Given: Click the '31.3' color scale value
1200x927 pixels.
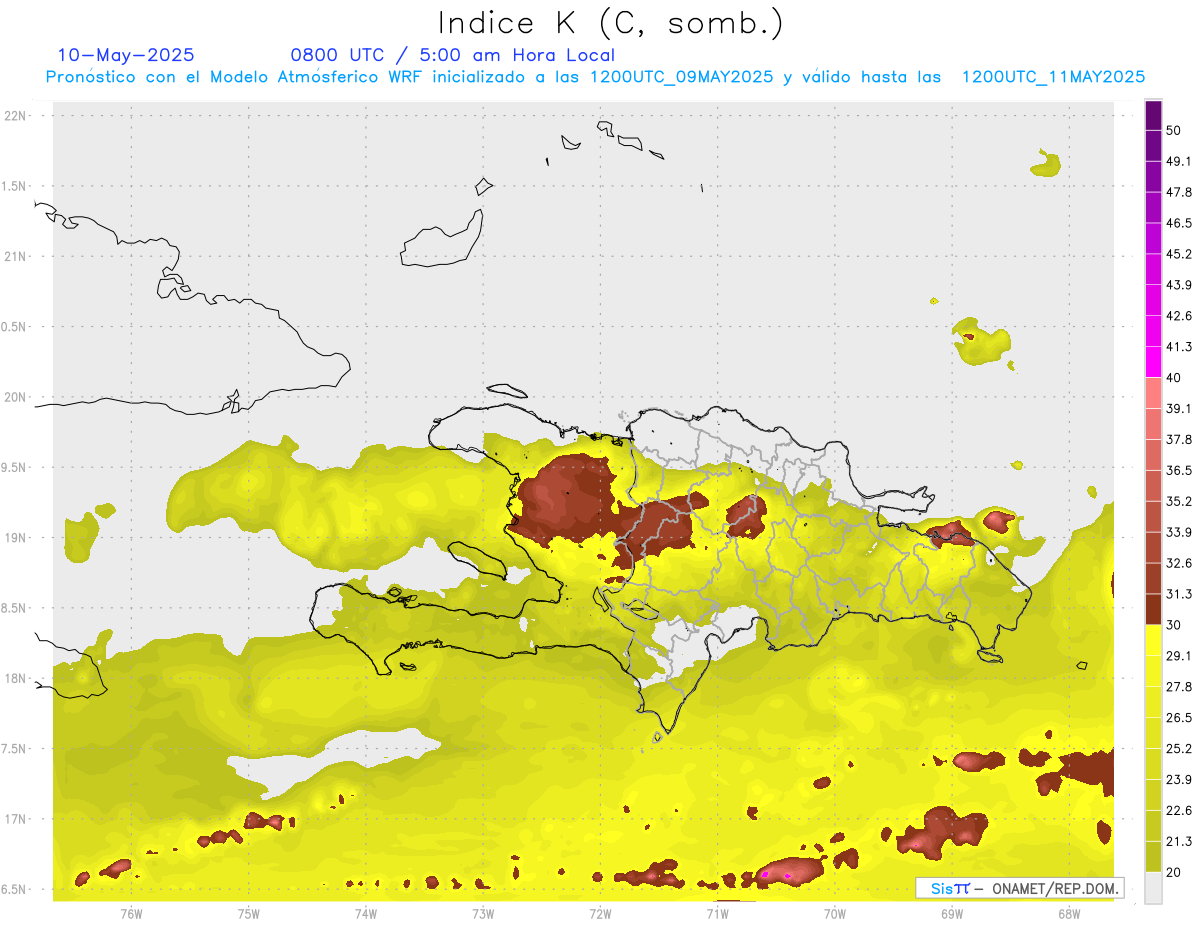Looking at the screenshot, I should click(1179, 594).
